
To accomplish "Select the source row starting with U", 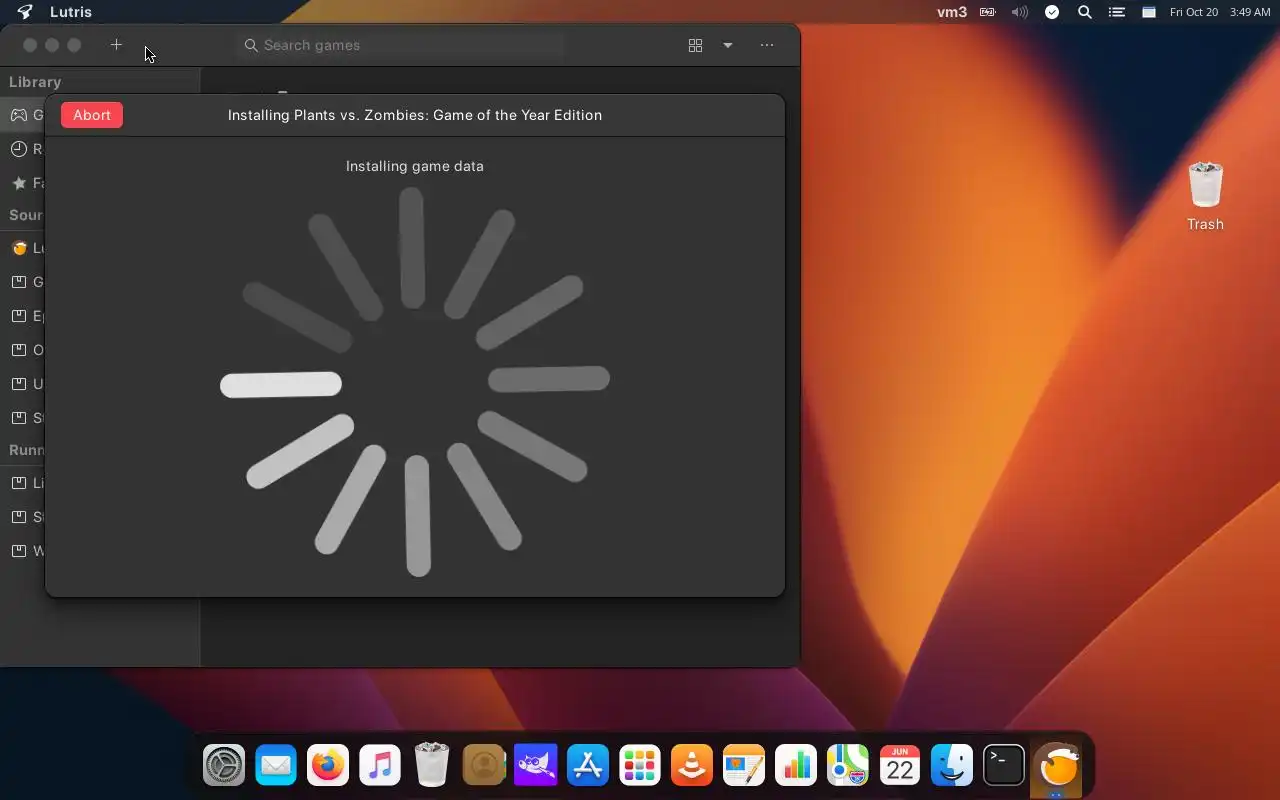I will point(22,384).
